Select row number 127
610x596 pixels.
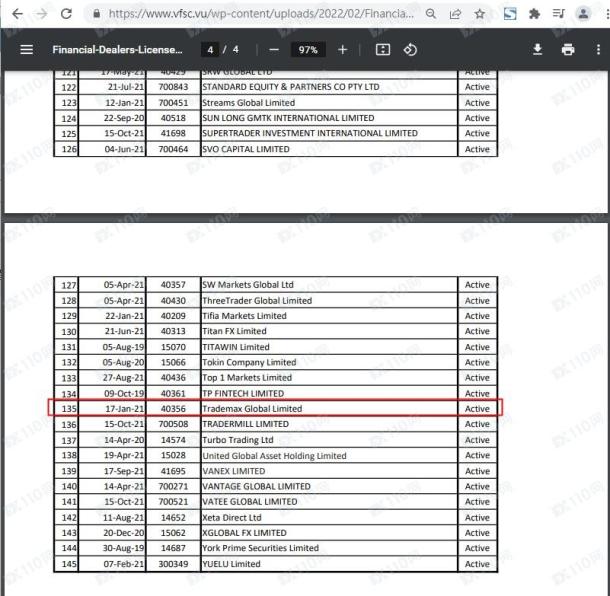(x=69, y=286)
